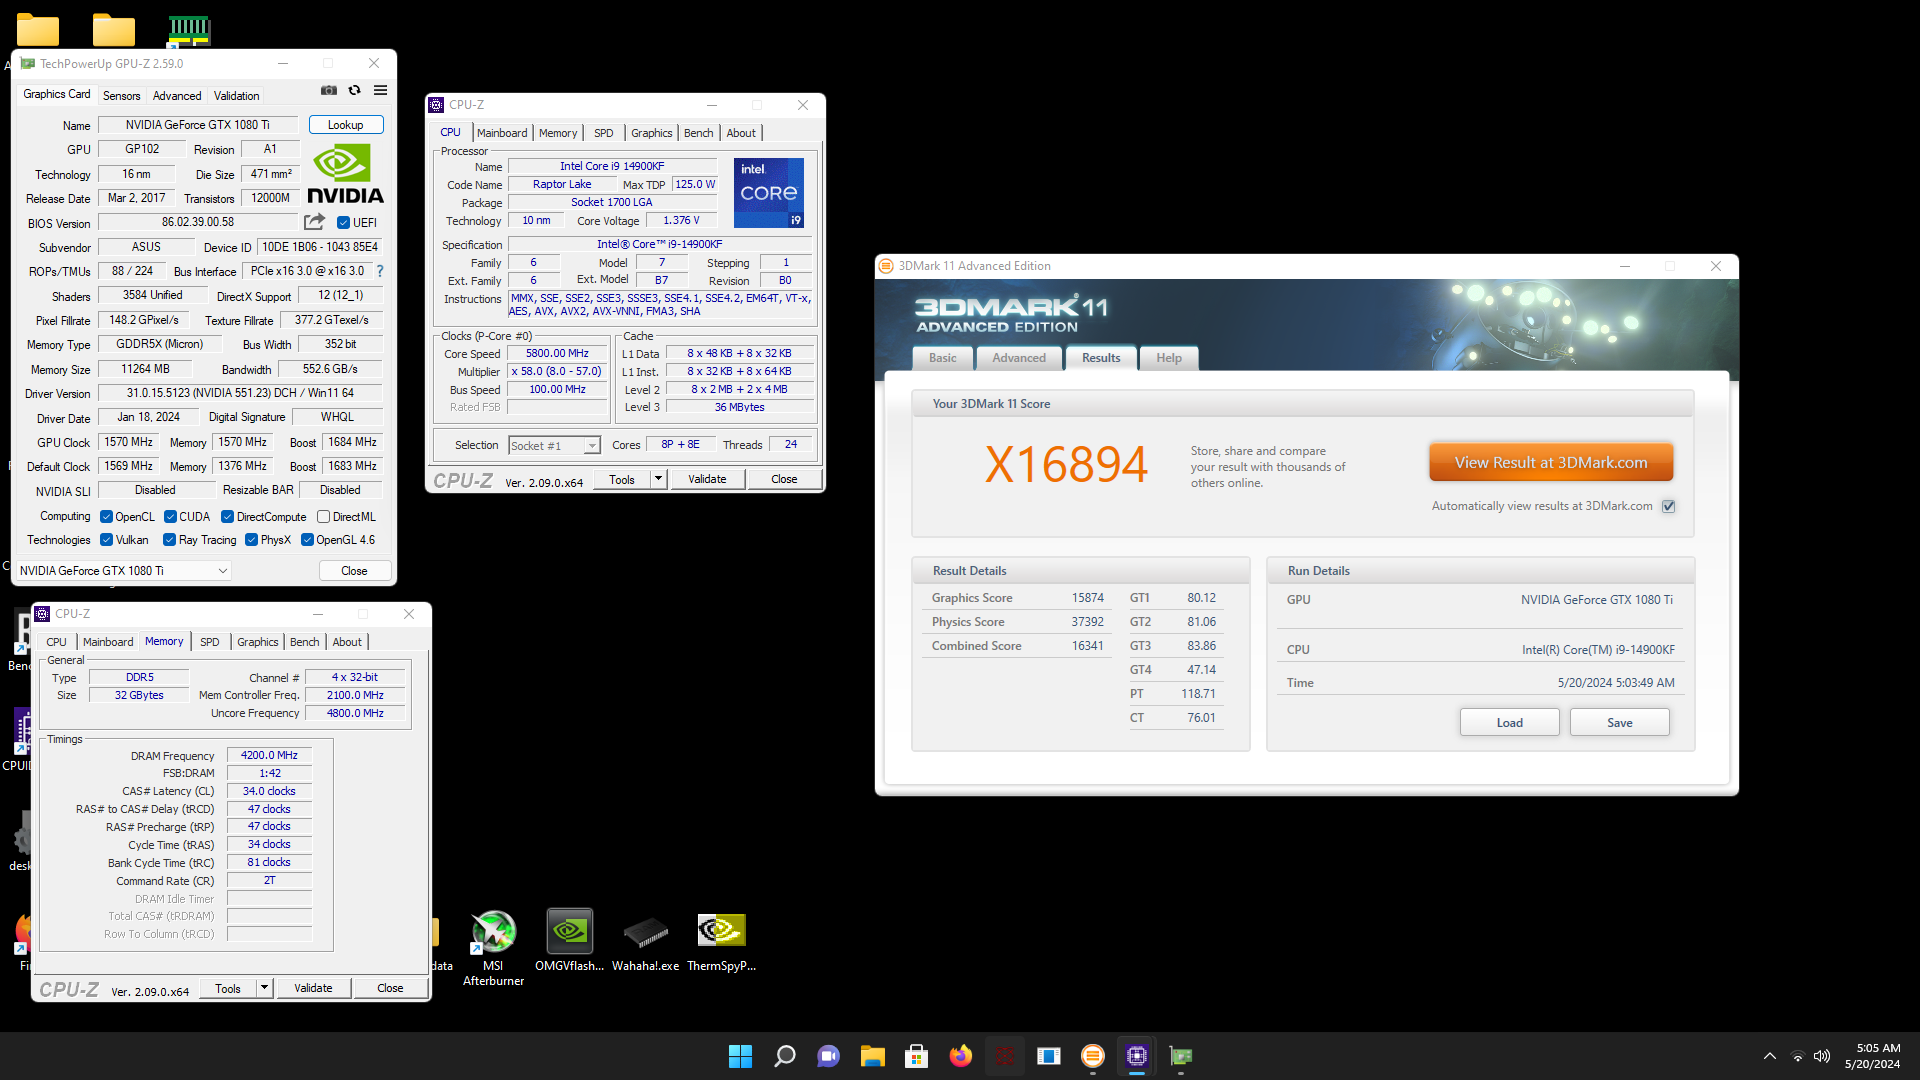
Task: Open File Explorer from taskbar
Action: click(873, 1056)
